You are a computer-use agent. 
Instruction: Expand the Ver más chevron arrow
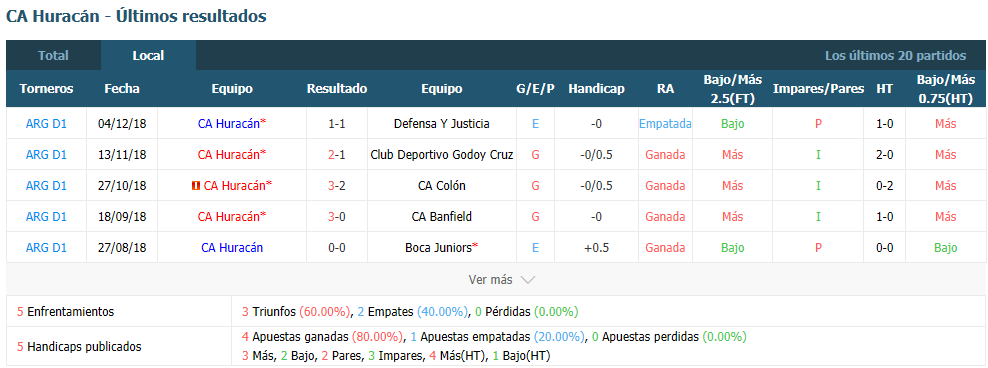coord(528,280)
